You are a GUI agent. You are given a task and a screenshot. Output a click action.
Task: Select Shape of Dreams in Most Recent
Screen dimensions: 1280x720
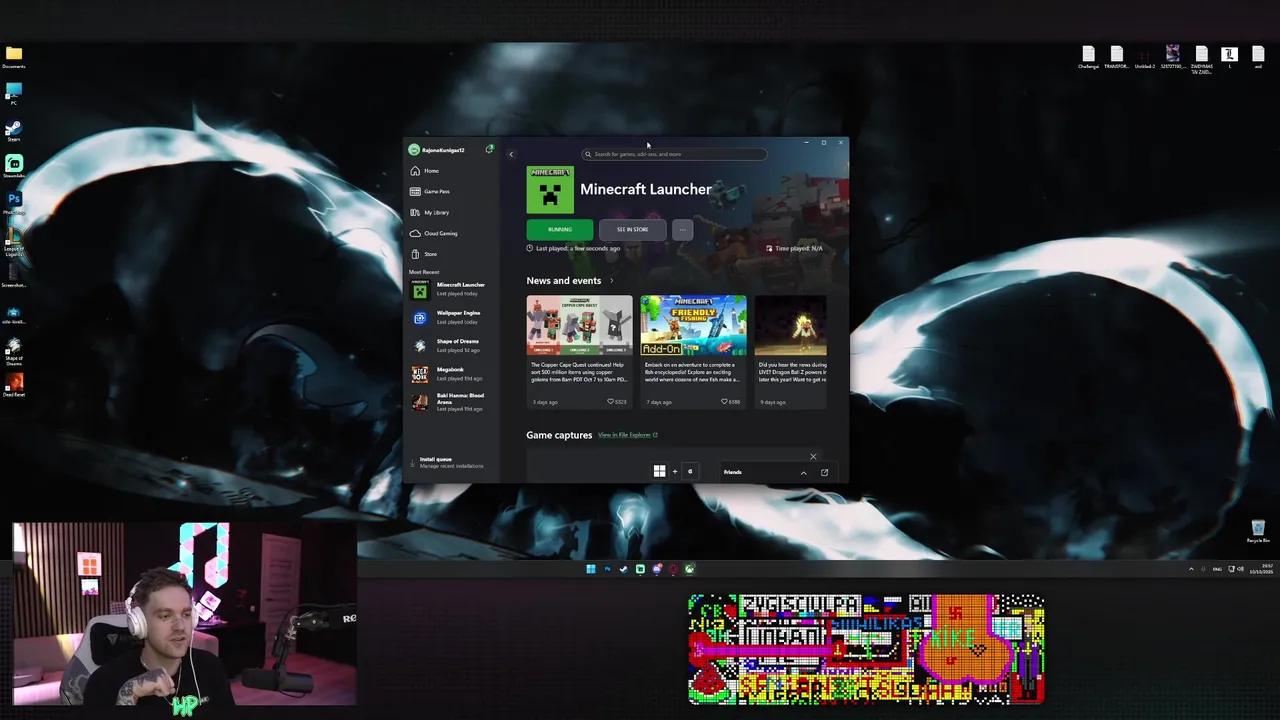(x=450, y=345)
